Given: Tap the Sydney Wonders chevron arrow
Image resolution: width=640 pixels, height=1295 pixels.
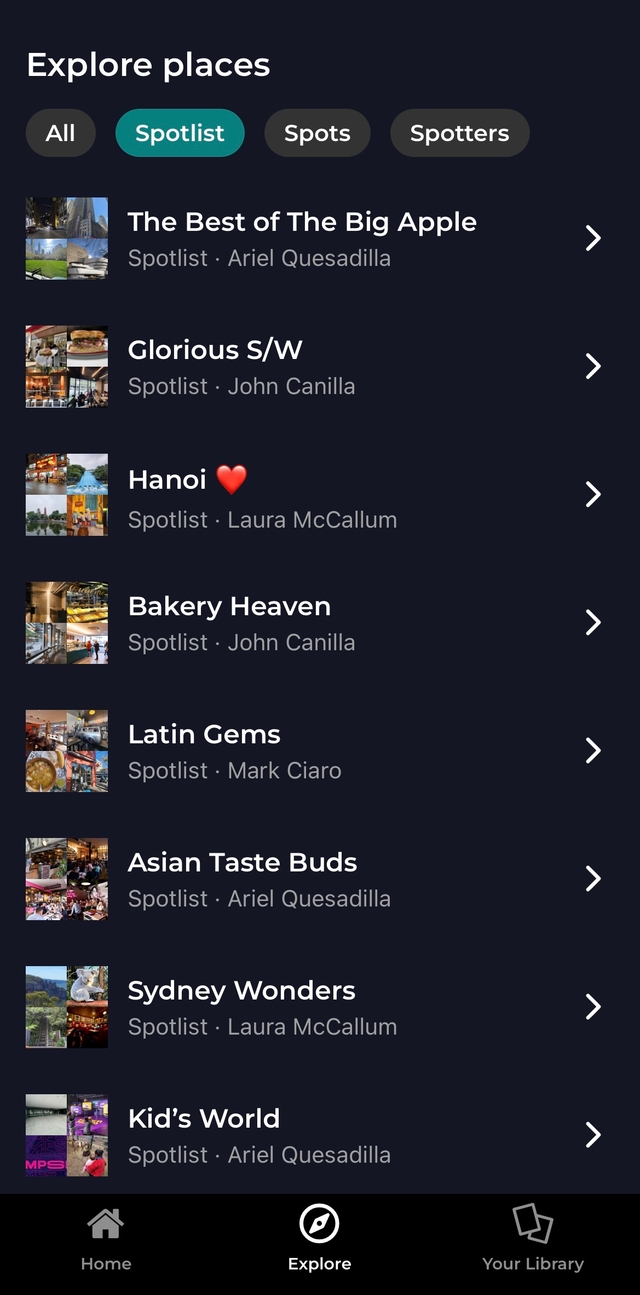Looking at the screenshot, I should pyautogui.click(x=593, y=1006).
